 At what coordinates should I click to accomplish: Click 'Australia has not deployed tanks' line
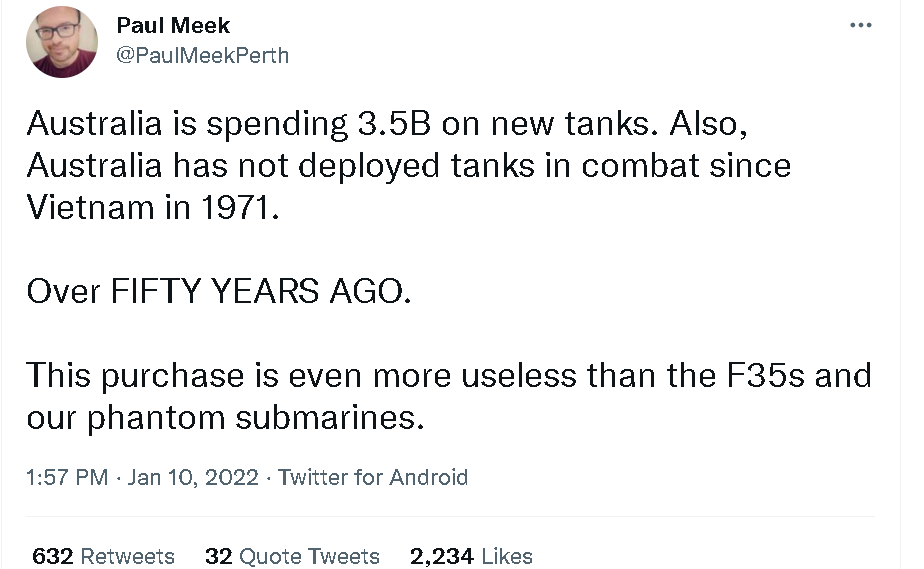point(408,166)
